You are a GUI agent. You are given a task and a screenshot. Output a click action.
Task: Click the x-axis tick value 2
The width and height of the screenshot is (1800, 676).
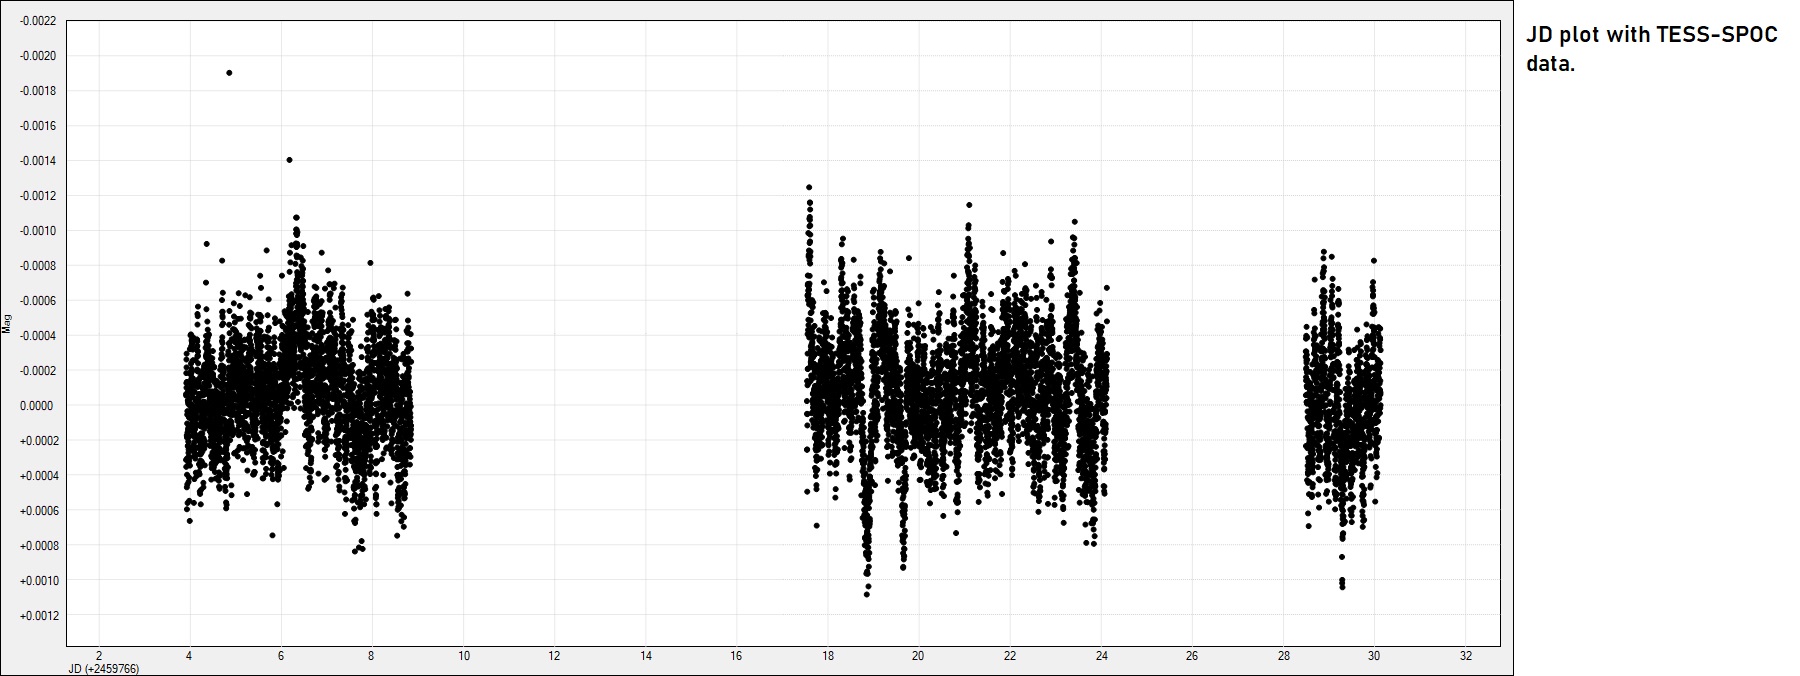[99, 657]
